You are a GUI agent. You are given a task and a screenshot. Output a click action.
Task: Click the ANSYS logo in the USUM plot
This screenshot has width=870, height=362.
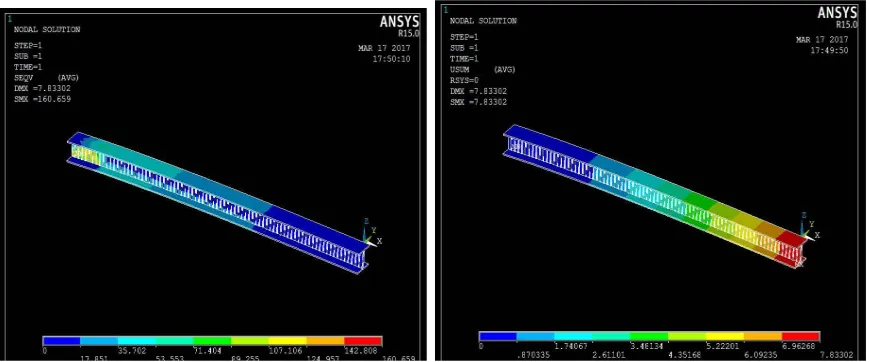tap(838, 13)
